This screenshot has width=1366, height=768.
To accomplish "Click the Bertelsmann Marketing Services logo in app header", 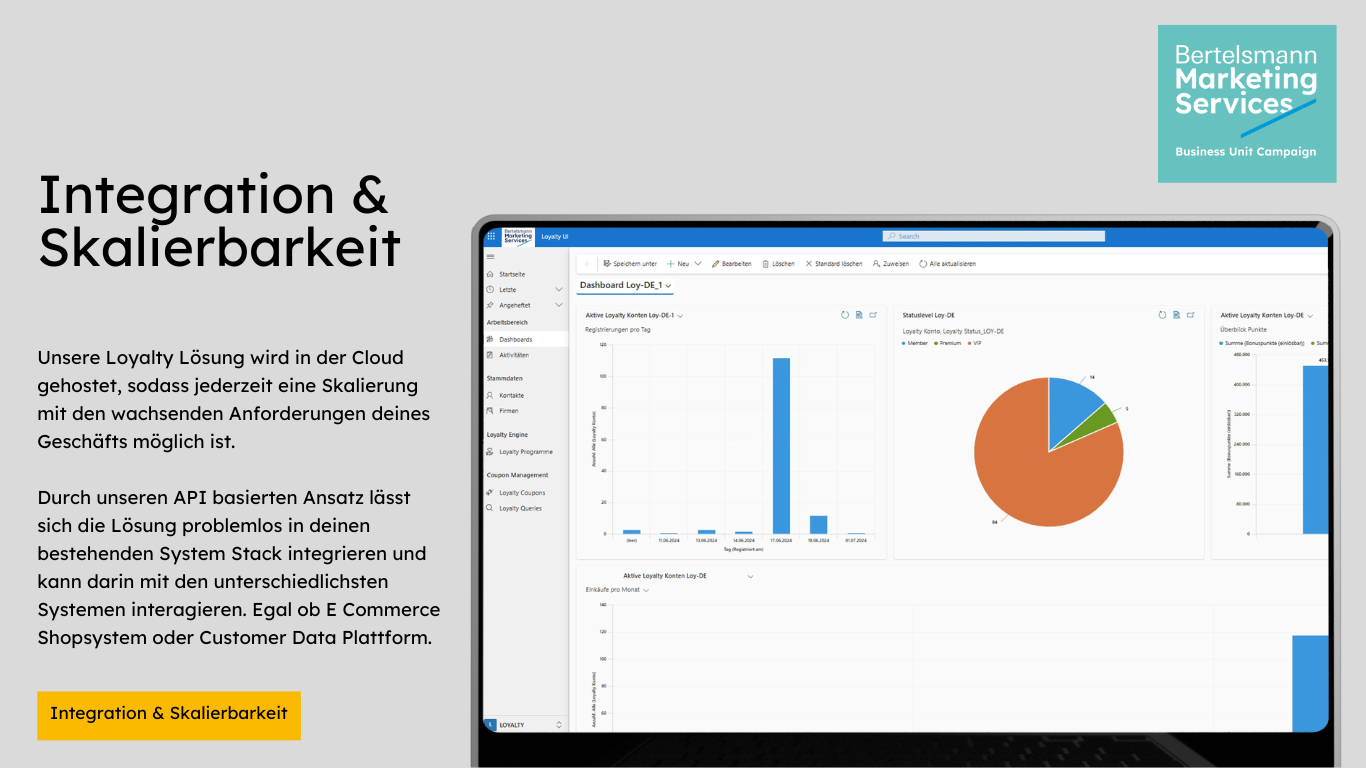I will [518, 236].
